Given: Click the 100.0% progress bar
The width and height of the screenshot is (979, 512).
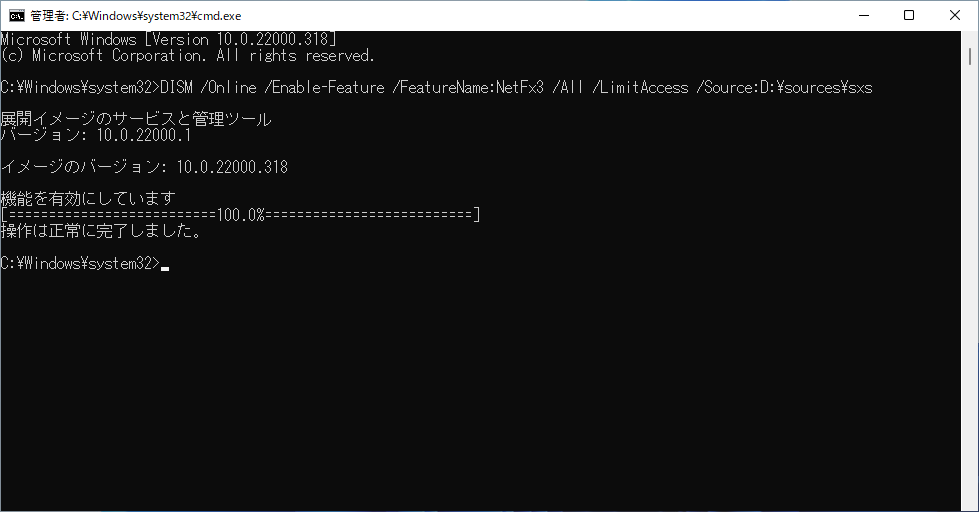Looking at the screenshot, I should 240,215.
